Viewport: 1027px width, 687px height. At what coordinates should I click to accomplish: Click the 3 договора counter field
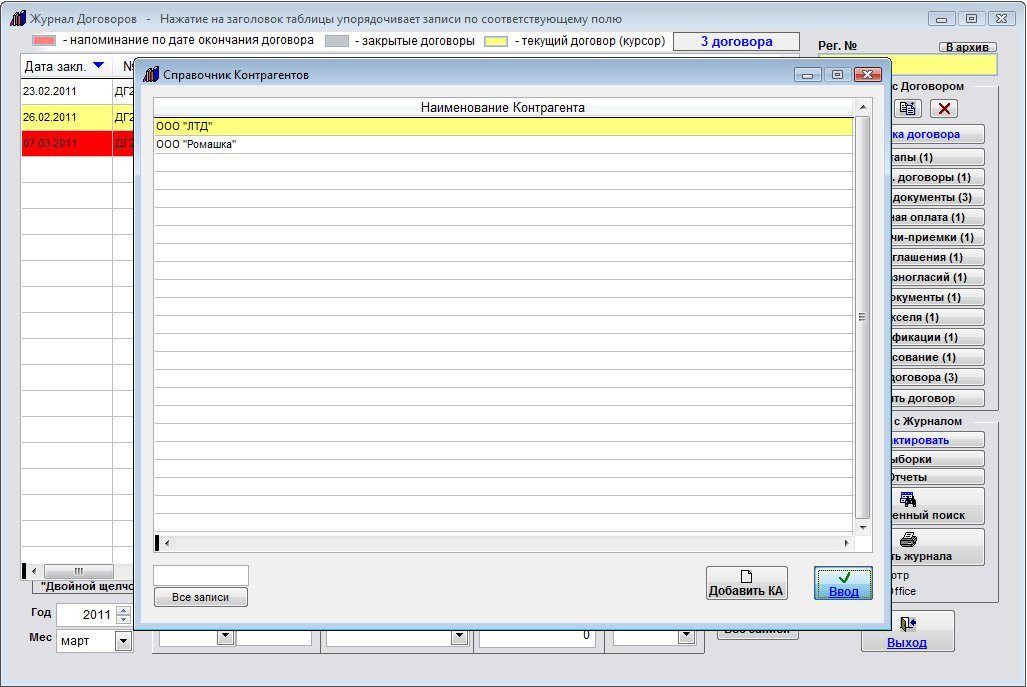[736, 41]
